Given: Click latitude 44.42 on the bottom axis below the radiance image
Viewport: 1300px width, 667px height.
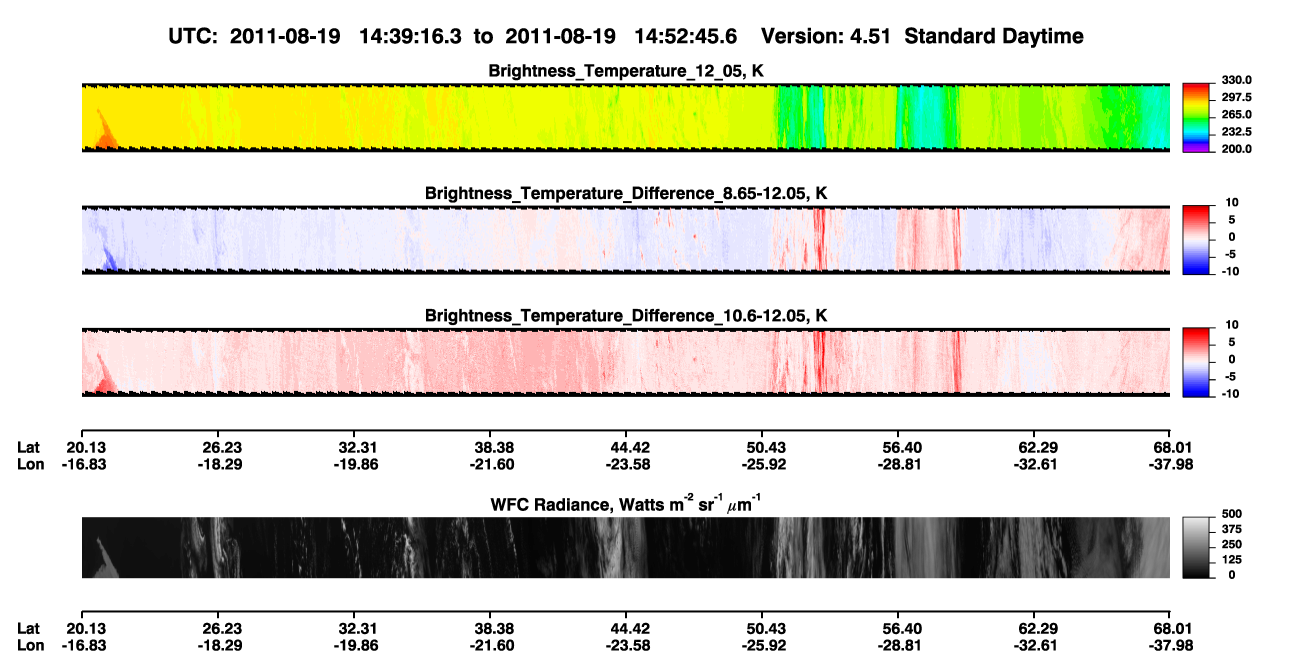Looking at the screenshot, I should [626, 628].
